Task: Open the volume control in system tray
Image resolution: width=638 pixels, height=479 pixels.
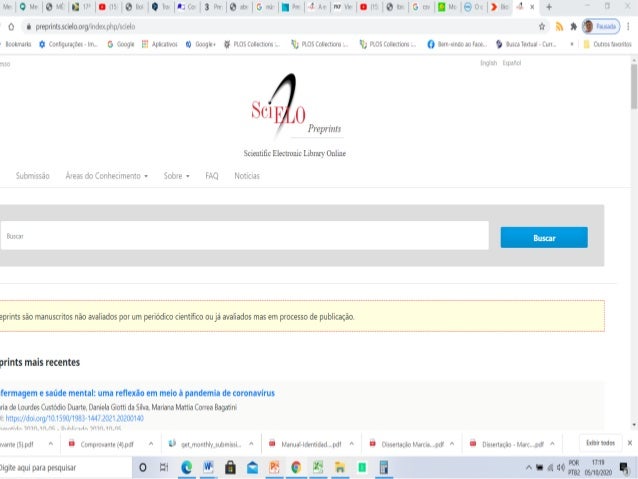Action: click(561, 468)
